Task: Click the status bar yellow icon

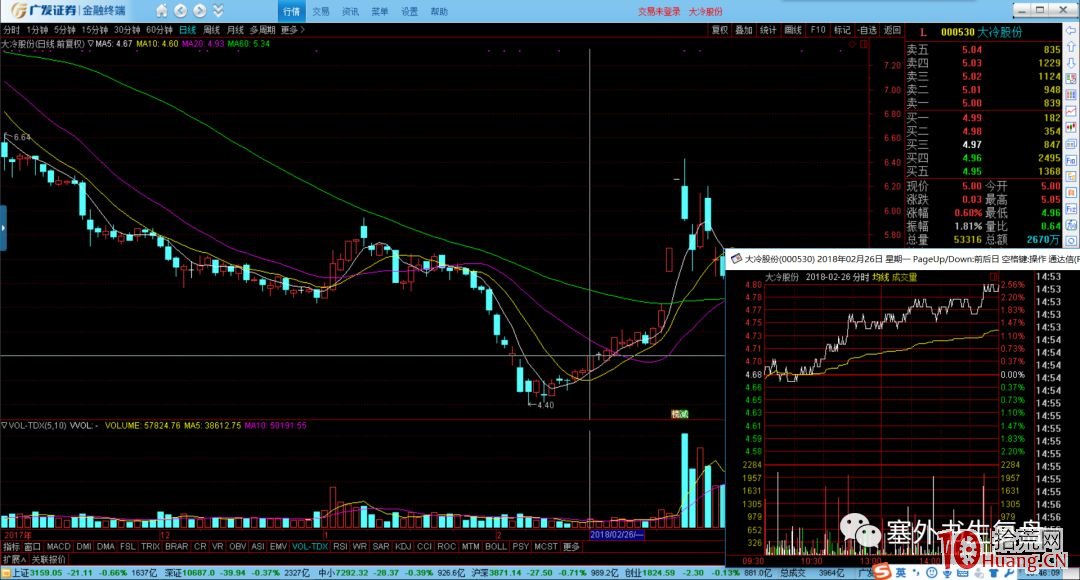Action: coord(6,573)
